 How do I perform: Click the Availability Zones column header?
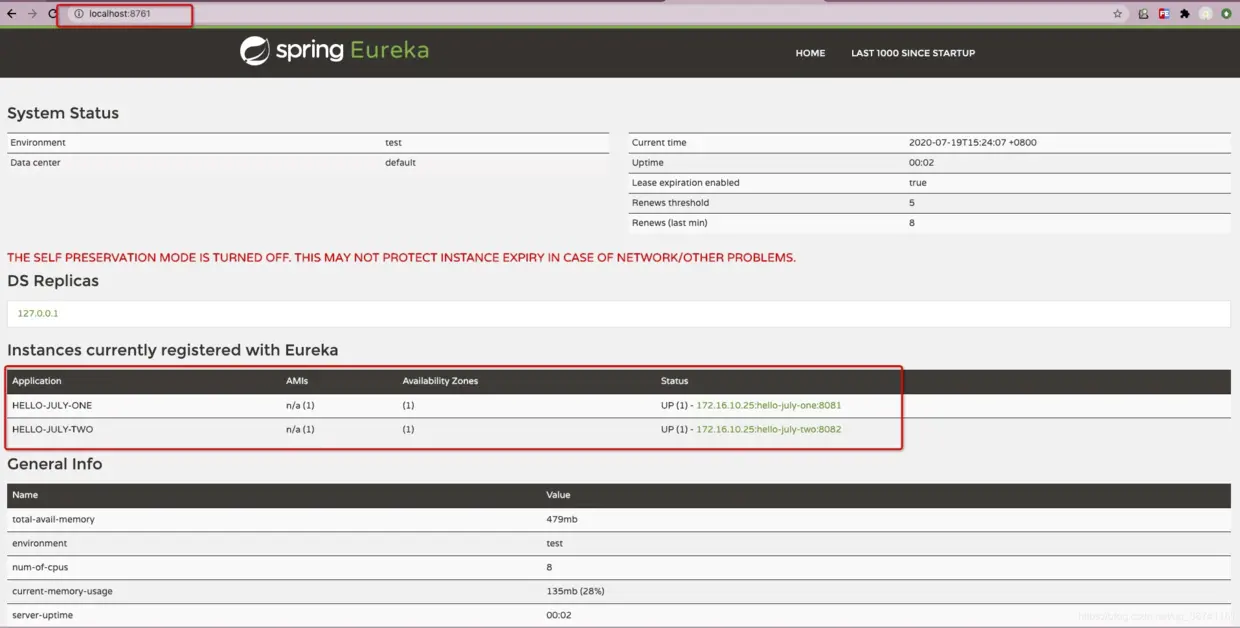tap(440, 381)
